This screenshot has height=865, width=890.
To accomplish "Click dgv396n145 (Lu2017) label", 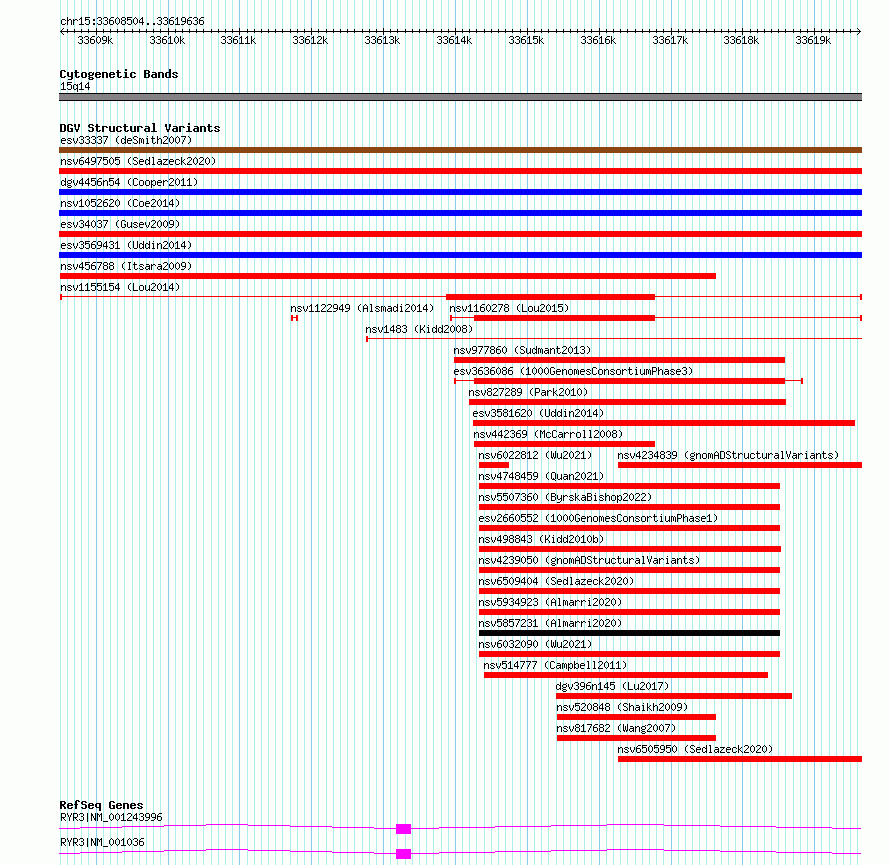I will (612, 686).
